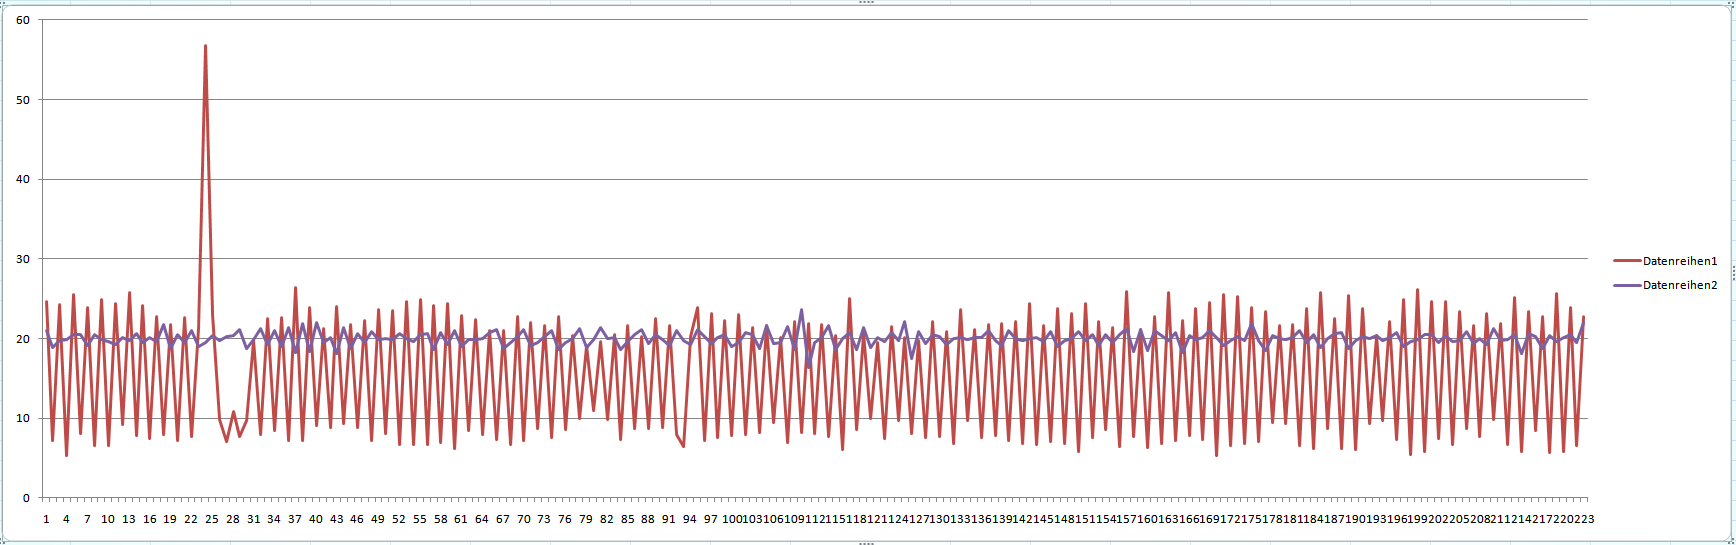Click the red line marker in legend
The width and height of the screenshot is (1736, 545).
coord(1627,261)
